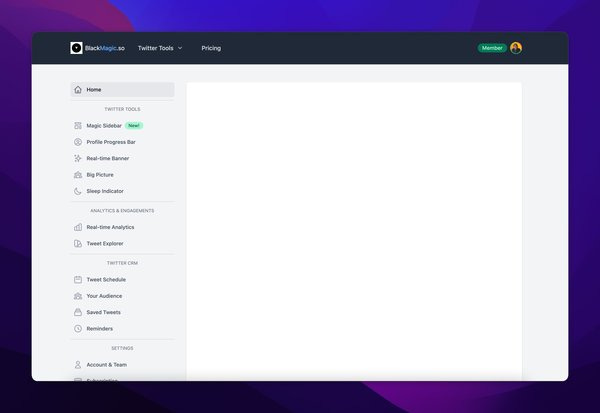This screenshot has height=413, width=600.
Task: Click the Tweet Schedule calendar icon
Action: tap(78, 279)
